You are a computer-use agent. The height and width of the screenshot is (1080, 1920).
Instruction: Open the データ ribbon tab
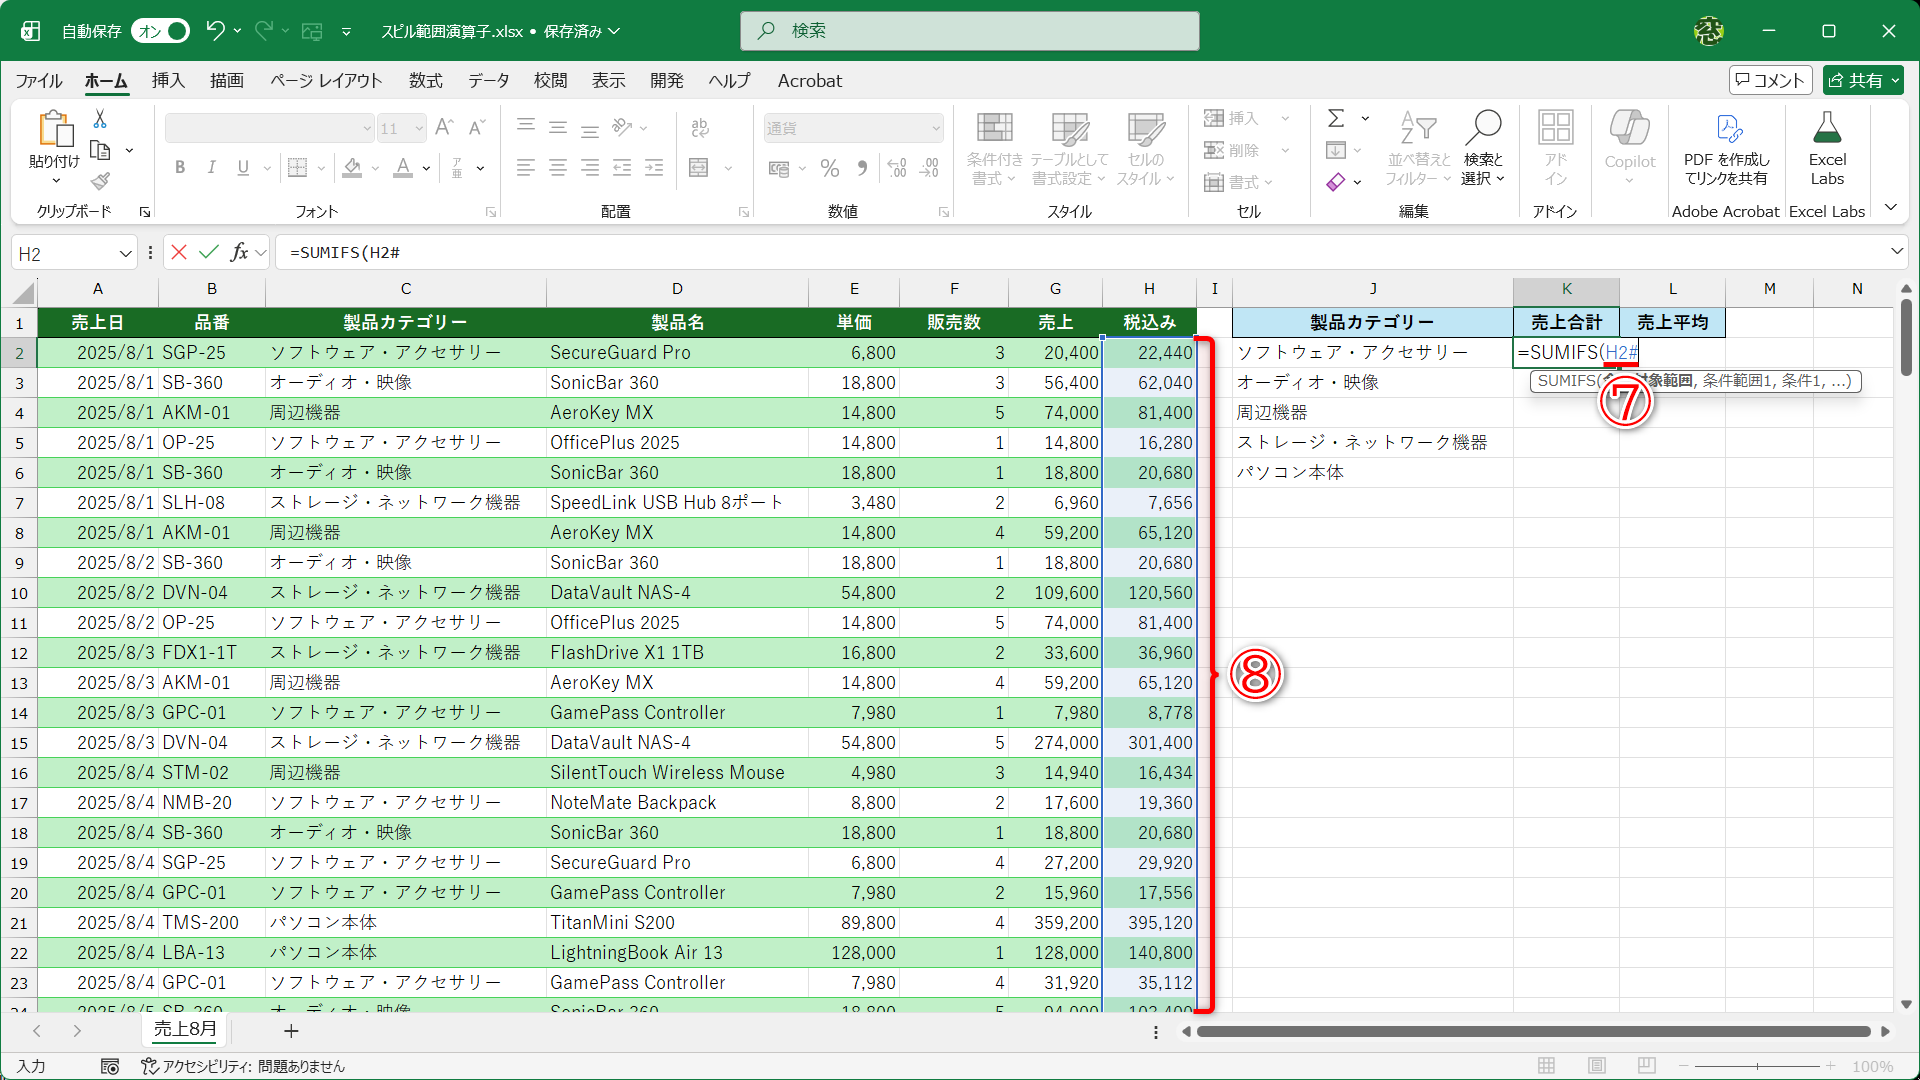(488, 81)
